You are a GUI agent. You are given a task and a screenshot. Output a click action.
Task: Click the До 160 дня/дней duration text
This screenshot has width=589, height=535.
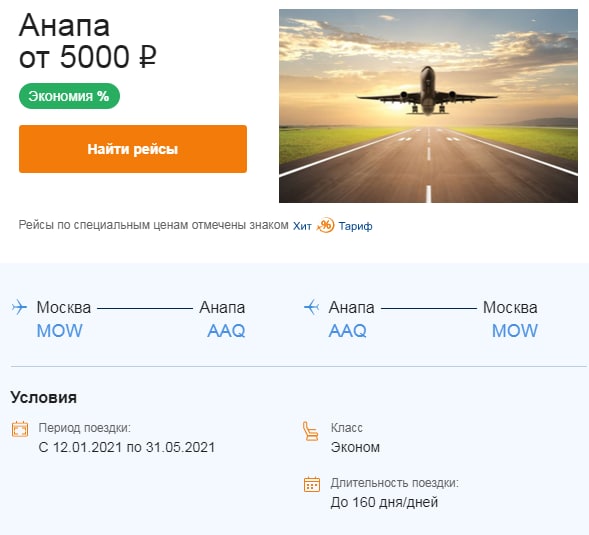point(384,502)
